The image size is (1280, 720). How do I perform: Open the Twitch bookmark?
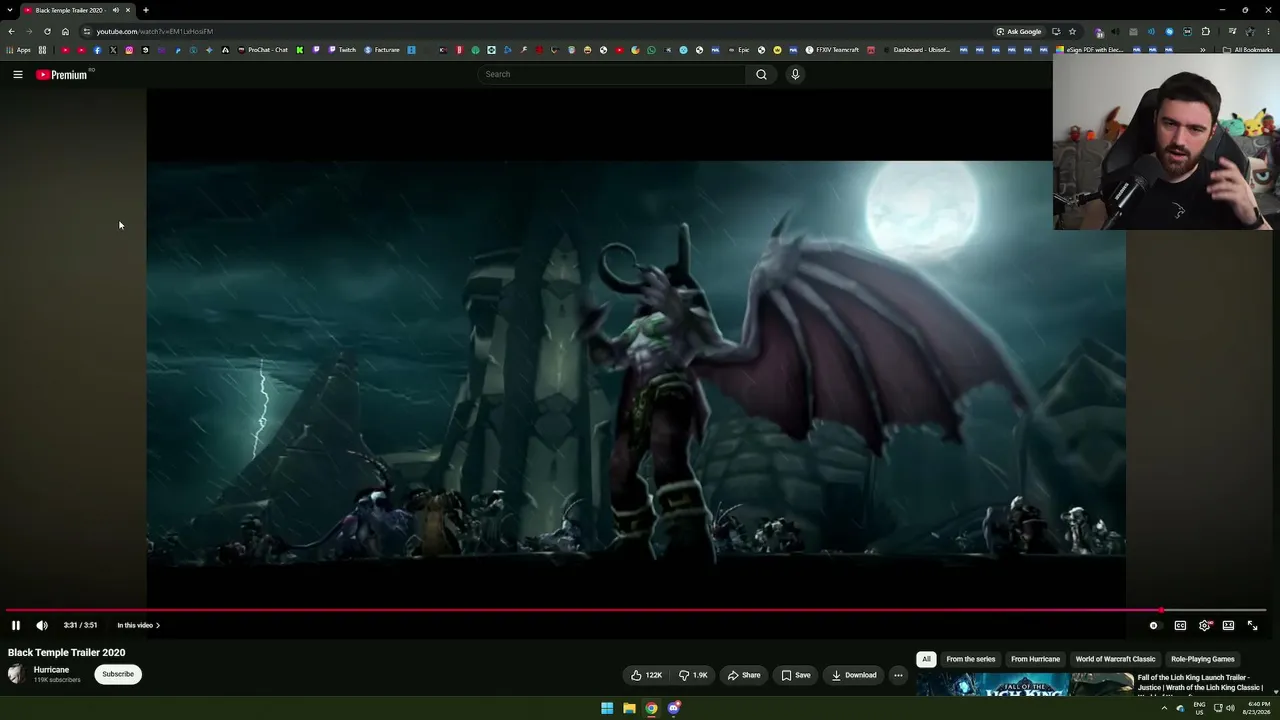(341, 50)
